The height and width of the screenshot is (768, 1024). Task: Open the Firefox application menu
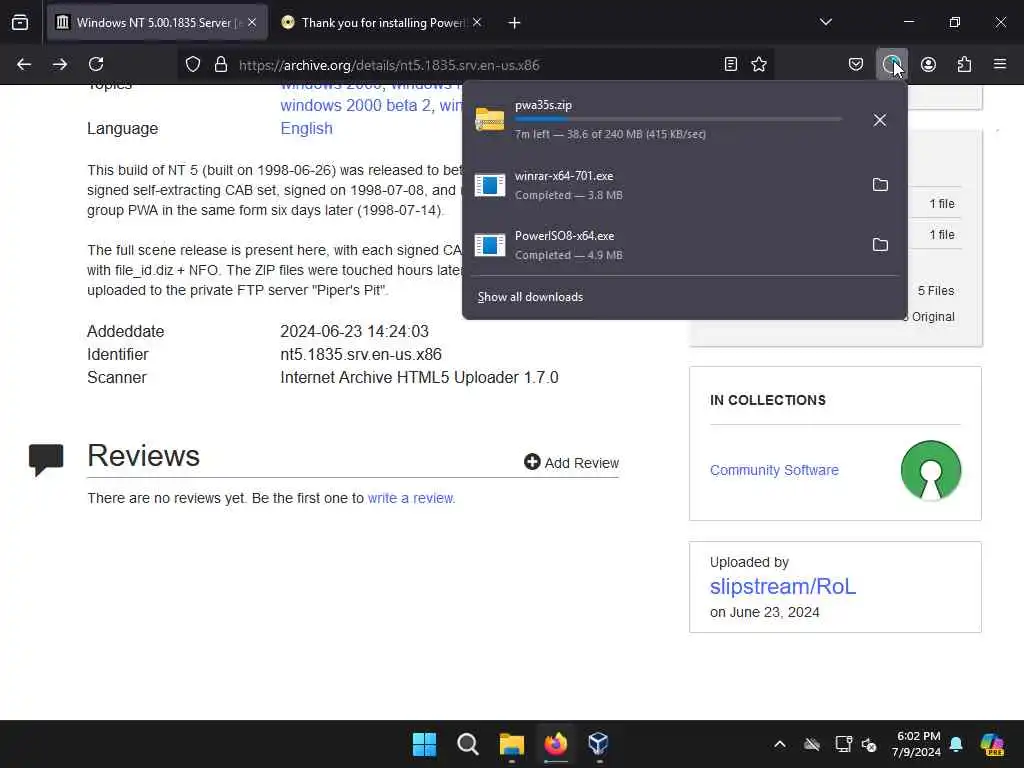pos(1000,64)
